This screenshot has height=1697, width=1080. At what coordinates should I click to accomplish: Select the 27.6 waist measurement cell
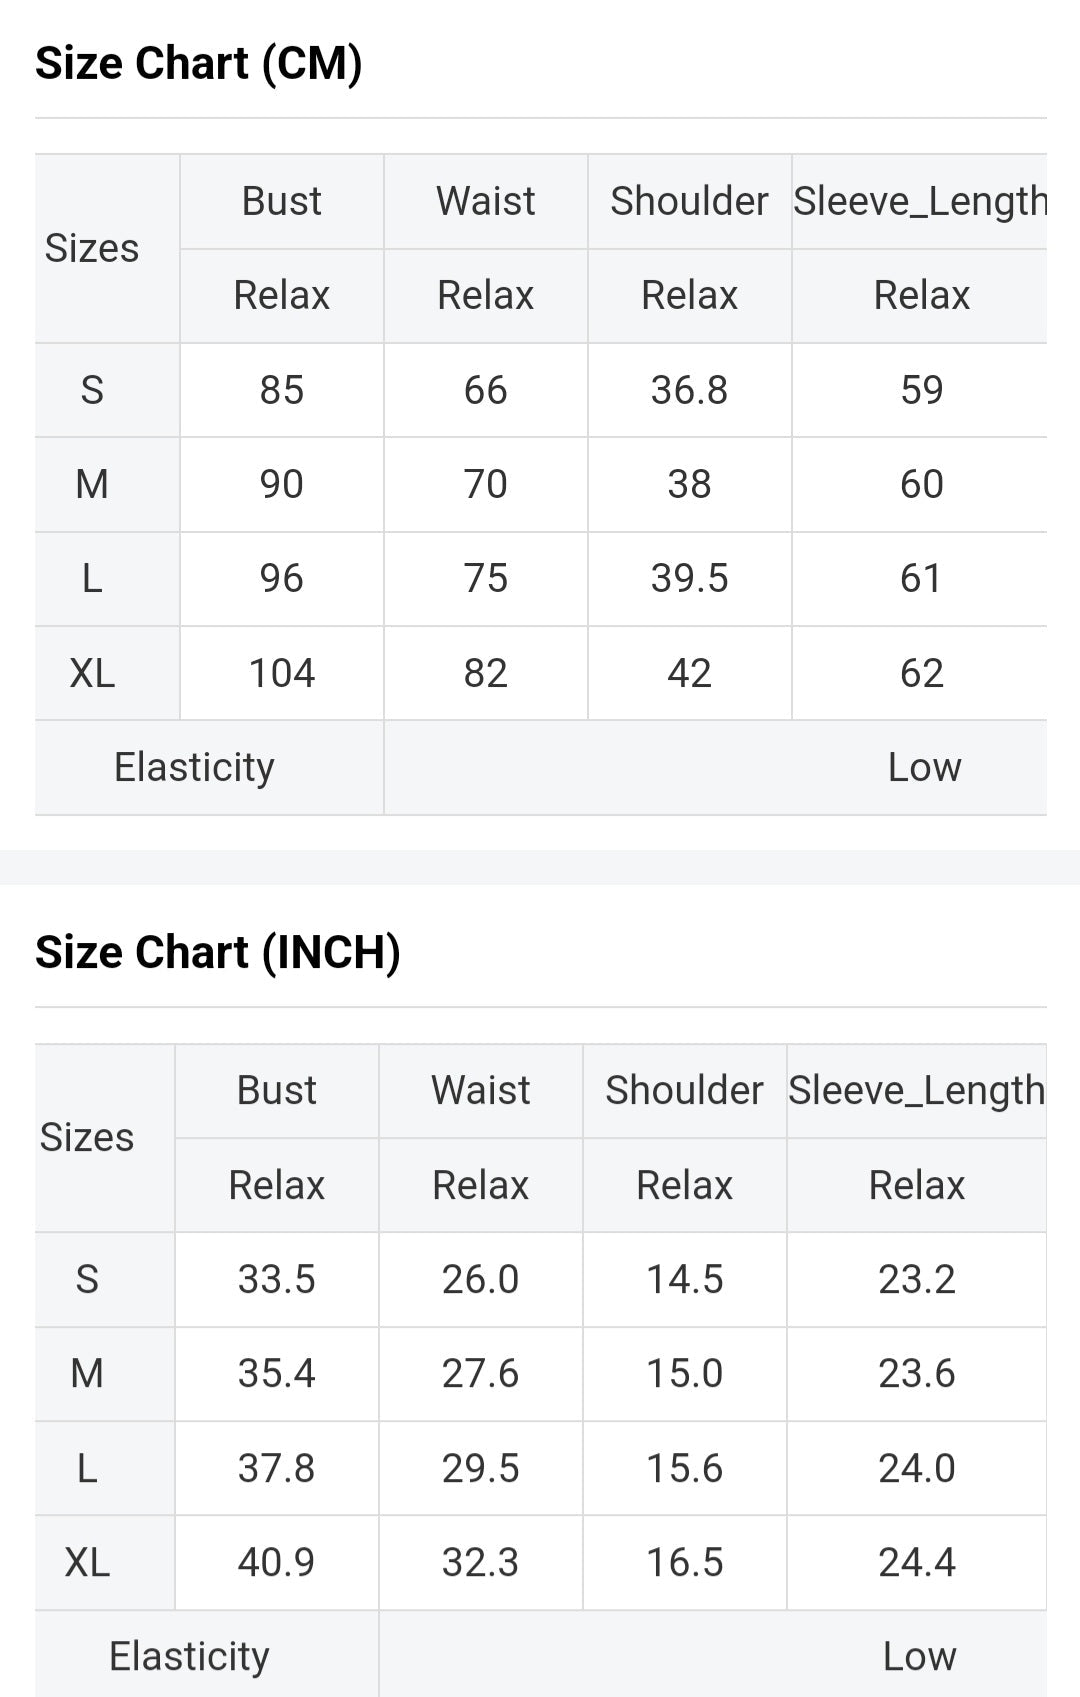[x=480, y=1373]
